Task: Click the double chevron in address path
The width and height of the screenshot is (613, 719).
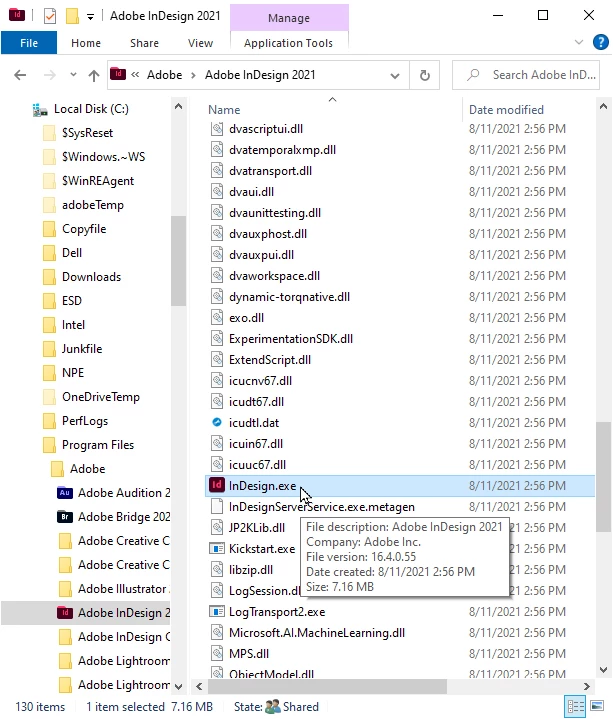Action: [135, 74]
